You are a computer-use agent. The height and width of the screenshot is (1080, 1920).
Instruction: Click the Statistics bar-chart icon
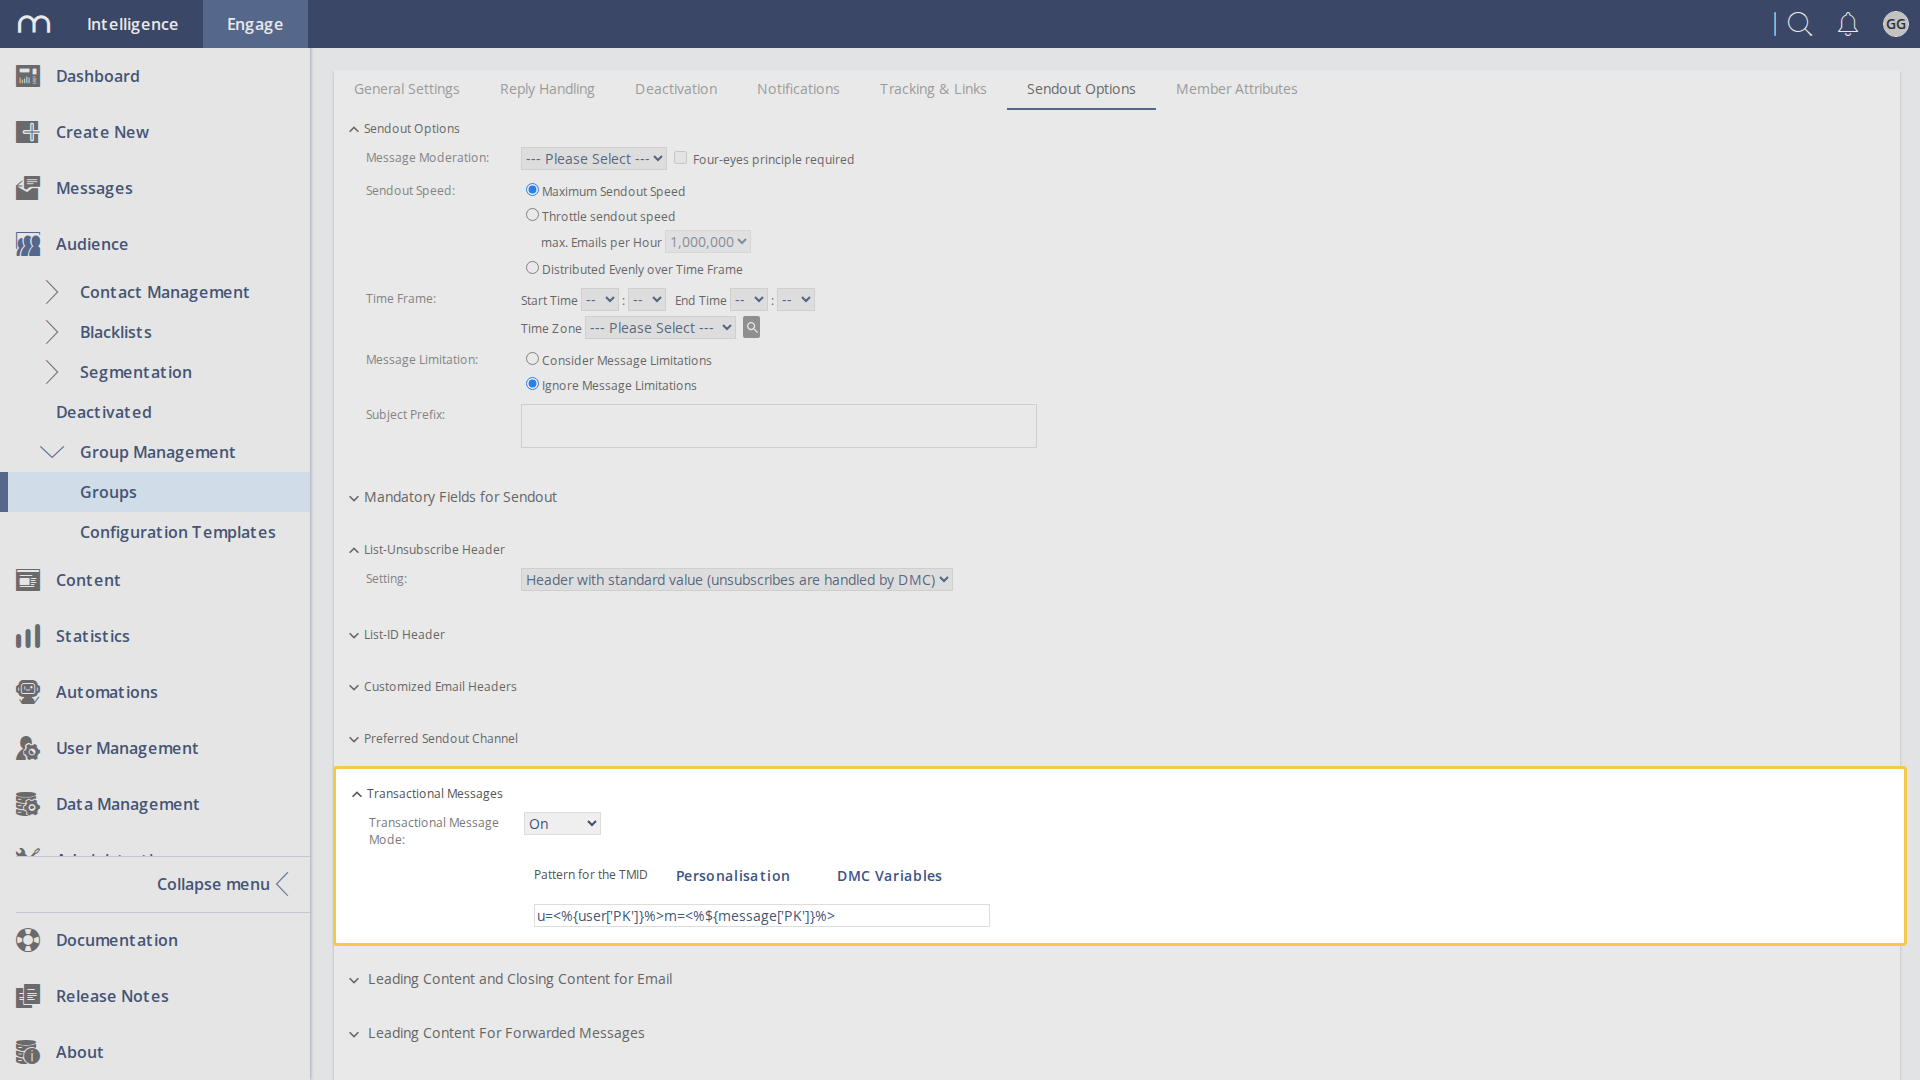pyautogui.click(x=28, y=636)
